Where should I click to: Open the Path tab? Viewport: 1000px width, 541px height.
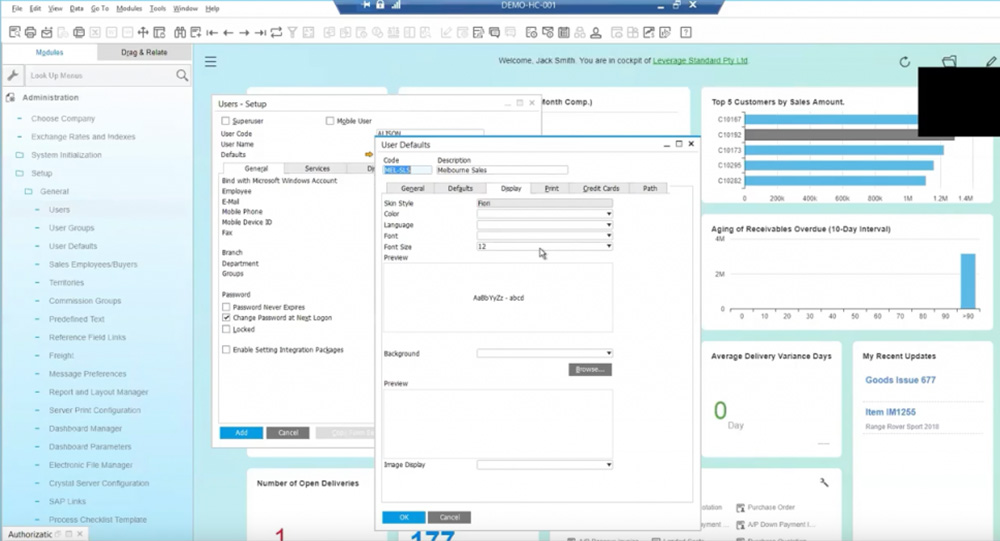pyautogui.click(x=650, y=188)
